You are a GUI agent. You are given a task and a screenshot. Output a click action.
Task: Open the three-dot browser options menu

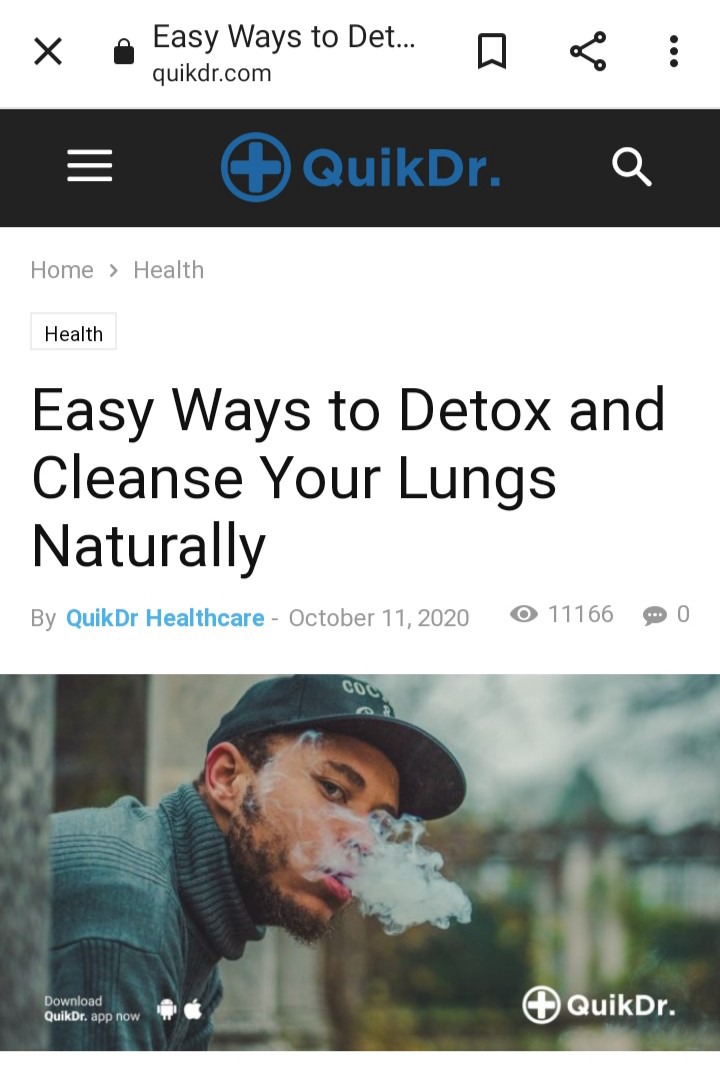[673, 51]
